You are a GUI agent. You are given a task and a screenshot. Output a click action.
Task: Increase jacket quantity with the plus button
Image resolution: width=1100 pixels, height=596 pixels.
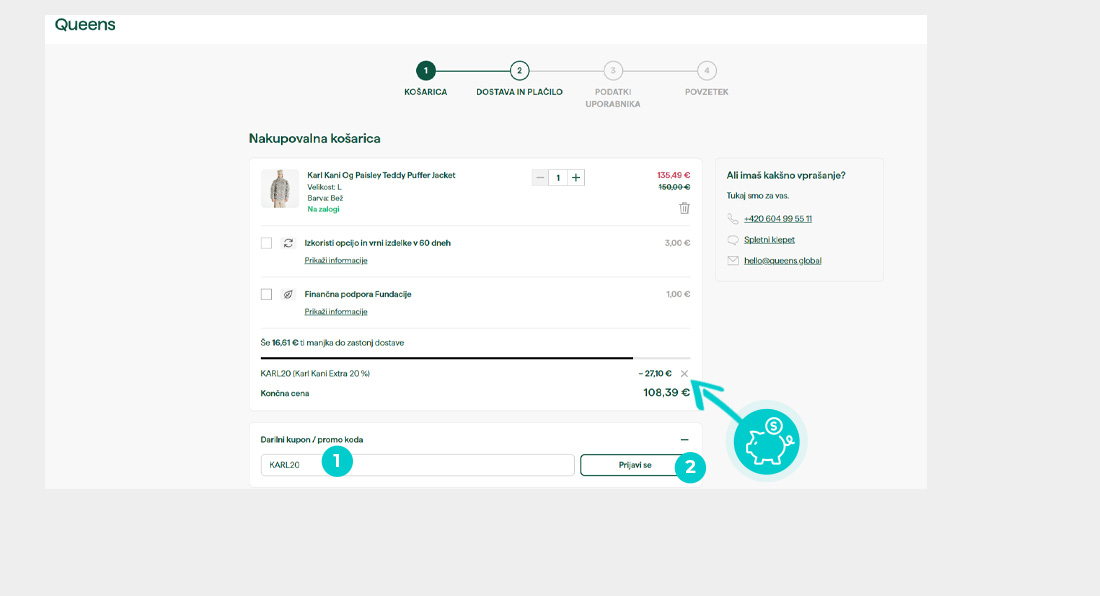576,178
